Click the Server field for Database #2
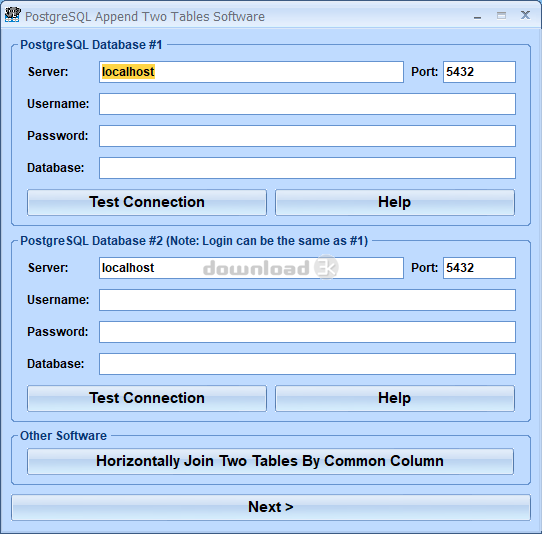 pos(251,268)
